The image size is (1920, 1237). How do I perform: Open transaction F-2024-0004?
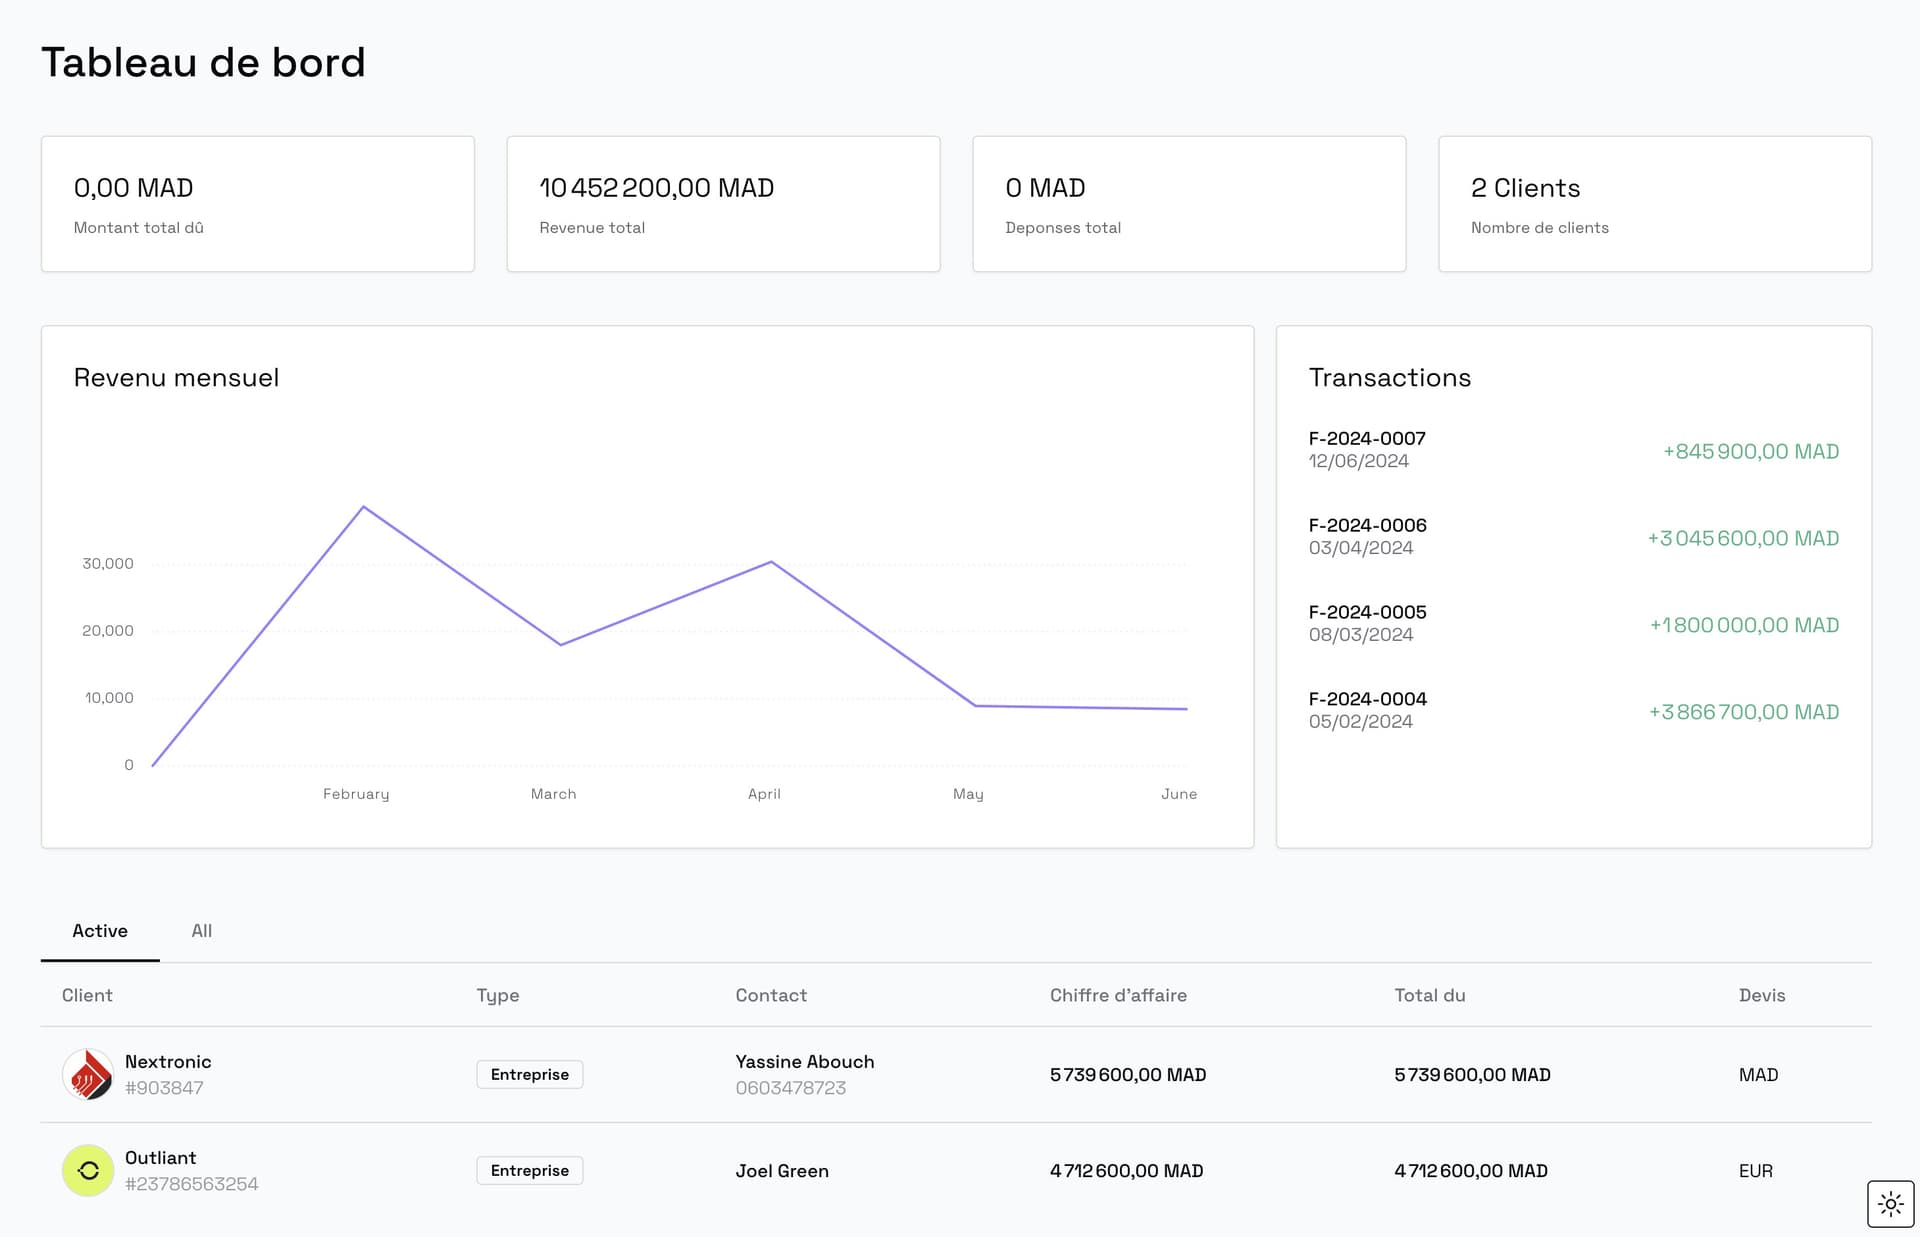[x=1574, y=711]
